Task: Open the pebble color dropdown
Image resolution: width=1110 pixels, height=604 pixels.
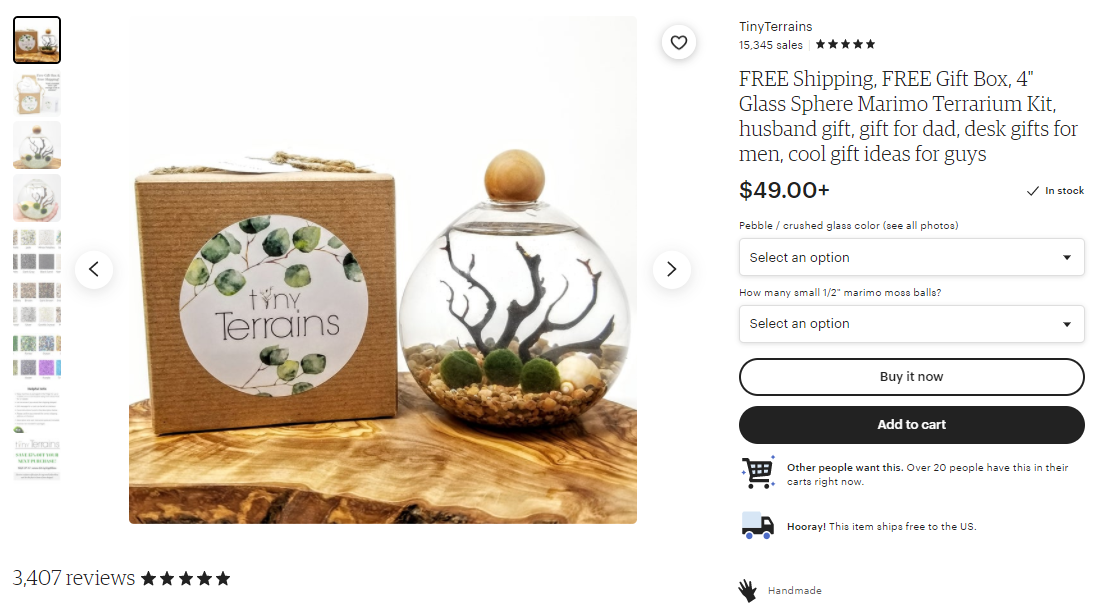Action: [911, 257]
